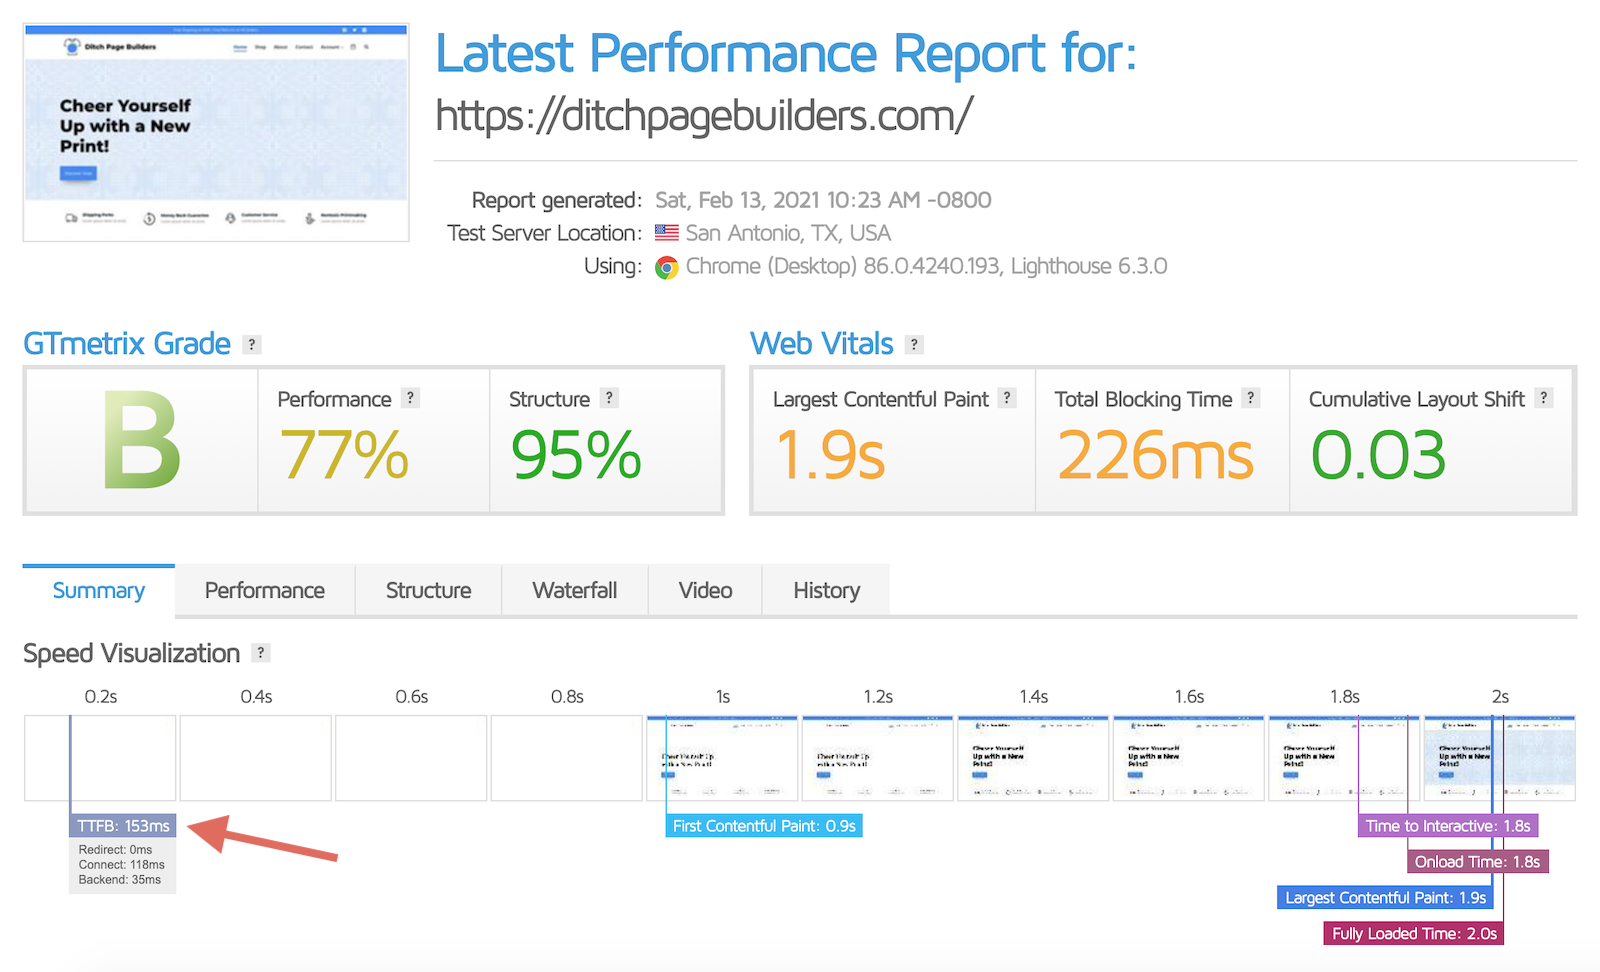Click the site screenshot thumbnail
1600x972 pixels.
tap(216, 133)
